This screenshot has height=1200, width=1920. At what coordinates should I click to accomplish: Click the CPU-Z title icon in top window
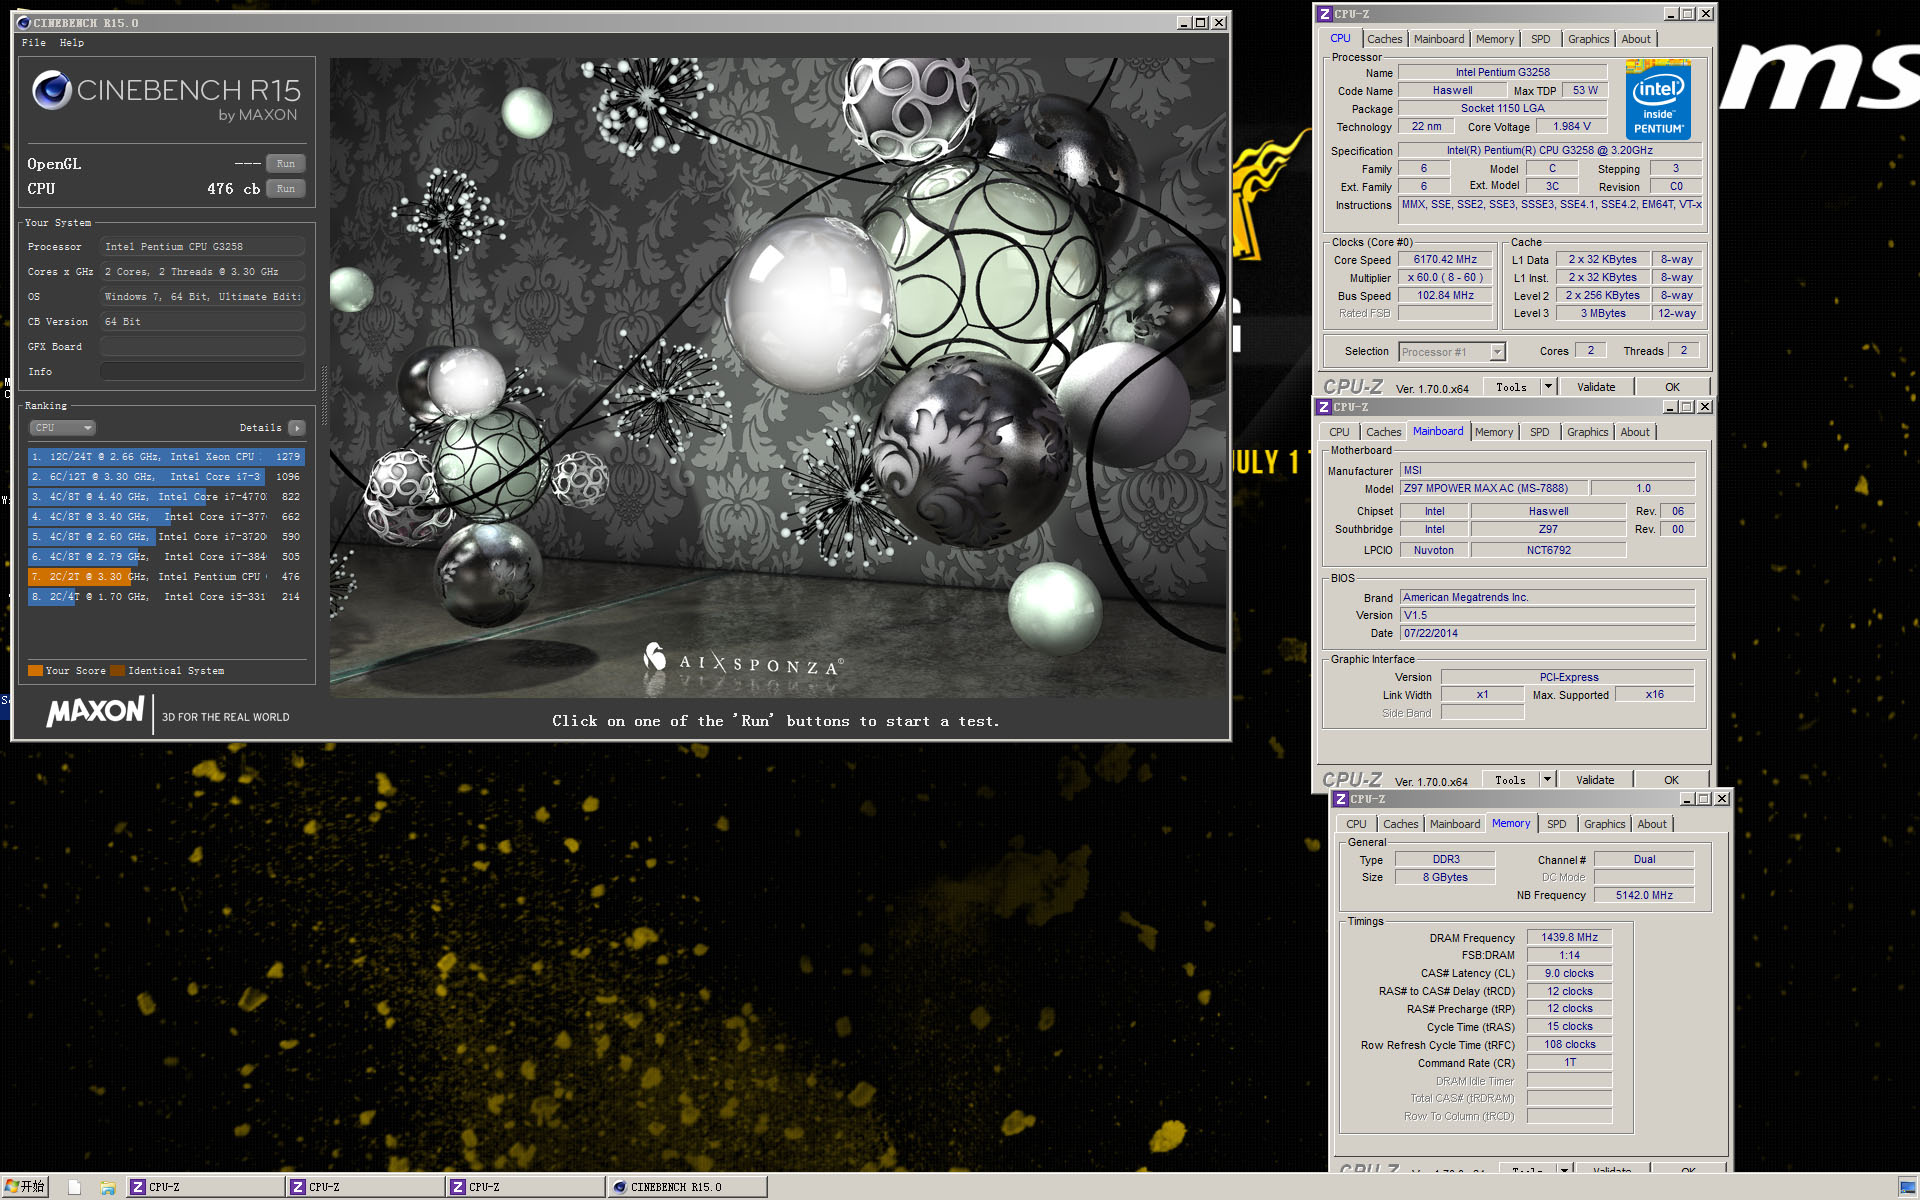[1325, 14]
